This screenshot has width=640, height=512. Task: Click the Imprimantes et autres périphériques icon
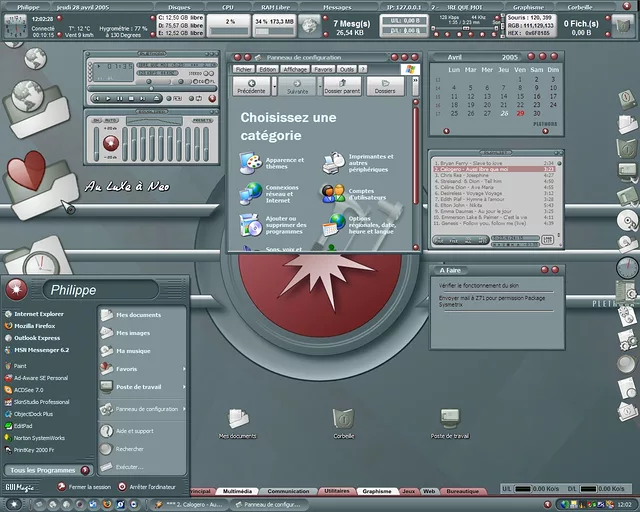pos(333,162)
